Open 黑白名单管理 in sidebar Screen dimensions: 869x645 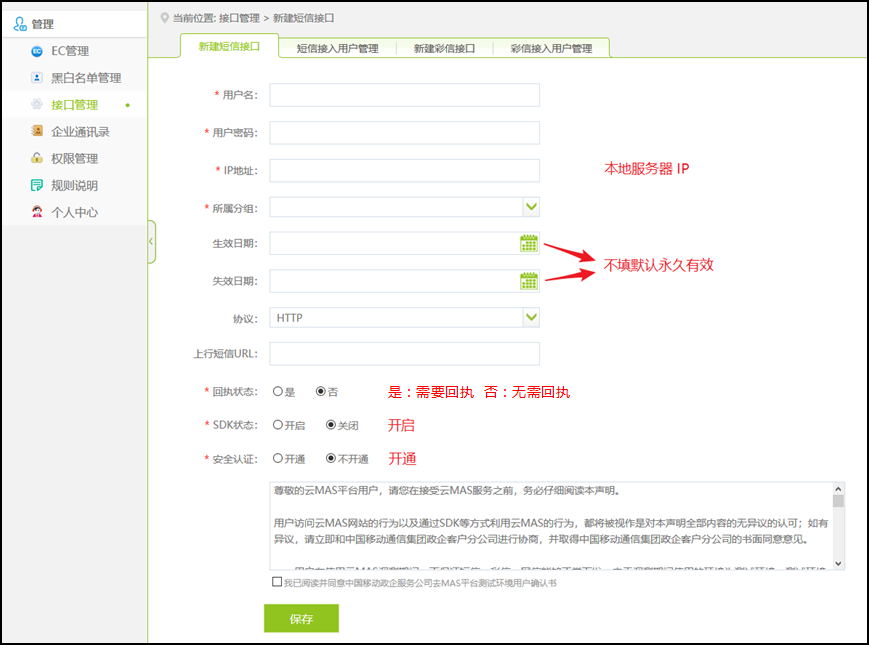tap(75, 78)
